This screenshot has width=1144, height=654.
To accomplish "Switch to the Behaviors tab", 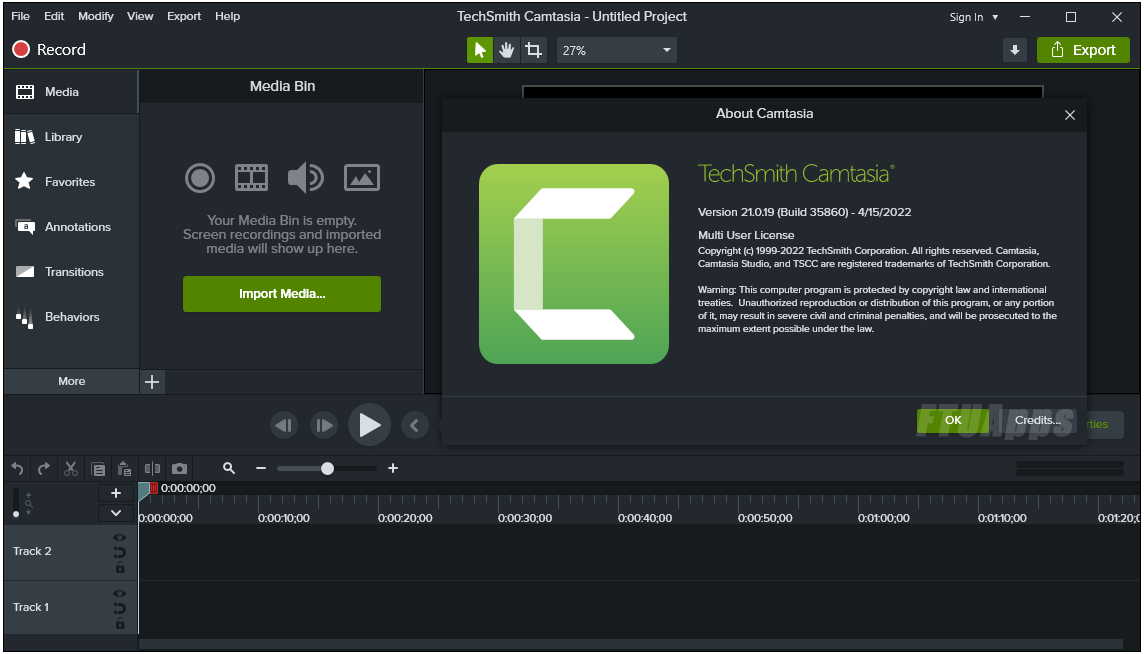I will click(x=71, y=317).
